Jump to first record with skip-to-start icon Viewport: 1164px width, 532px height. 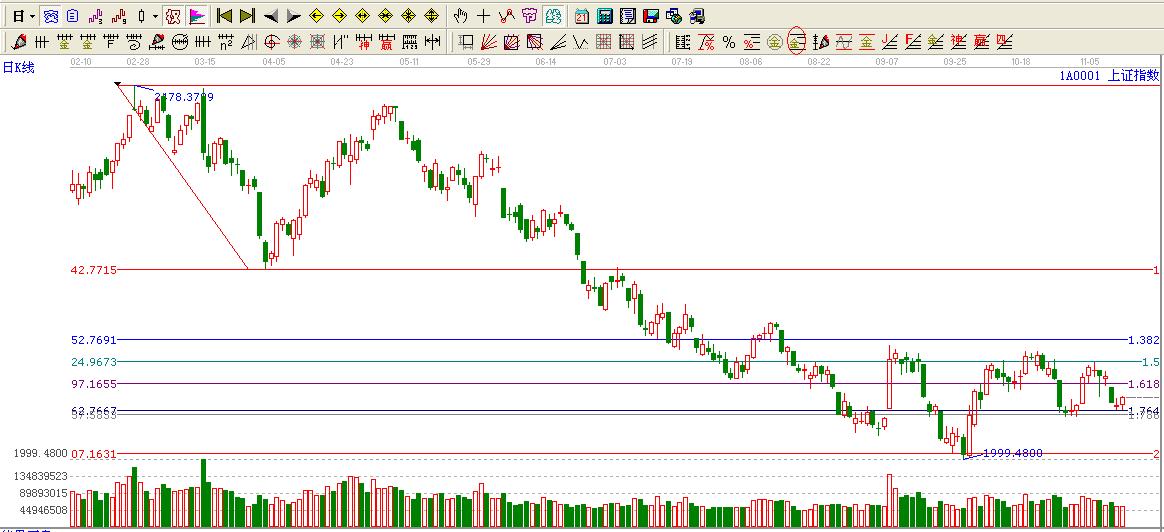(224, 16)
